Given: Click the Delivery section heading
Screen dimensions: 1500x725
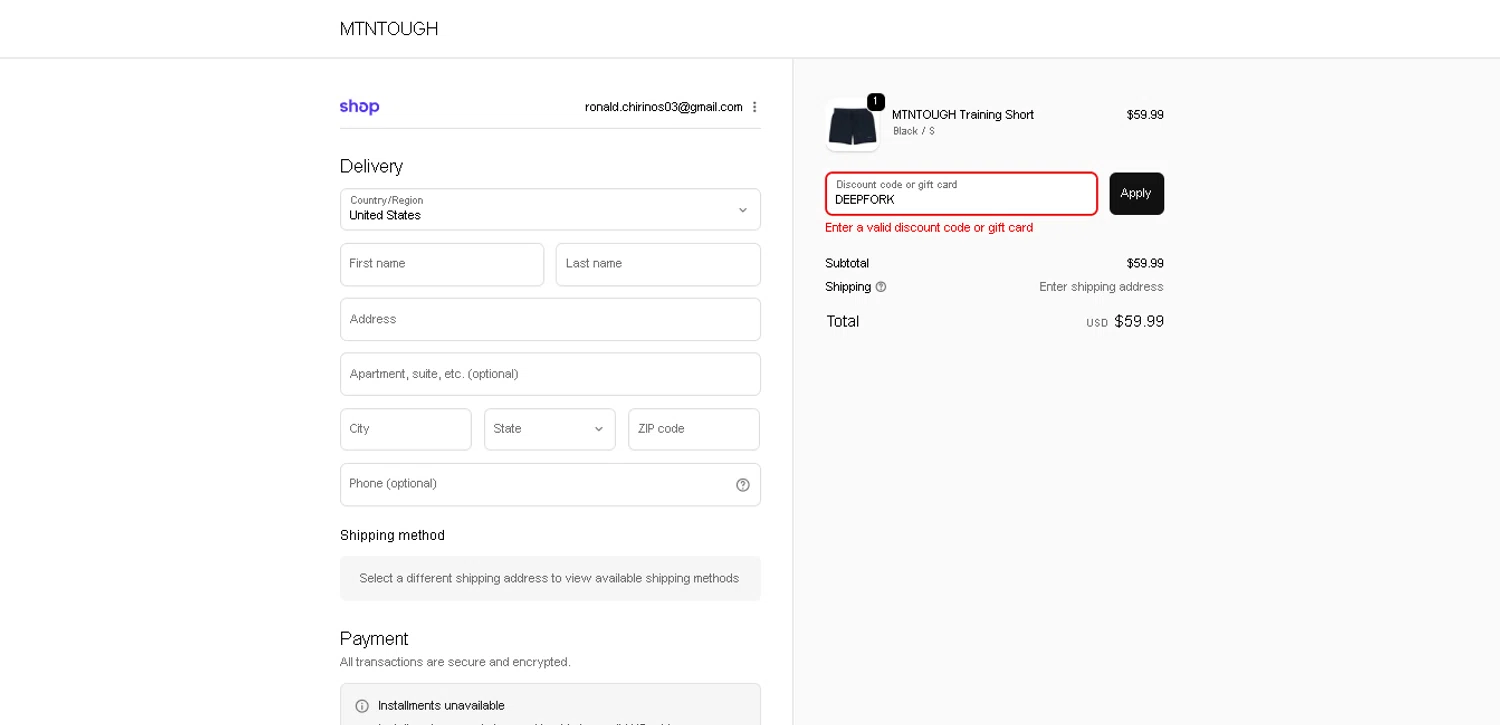Looking at the screenshot, I should (x=371, y=166).
